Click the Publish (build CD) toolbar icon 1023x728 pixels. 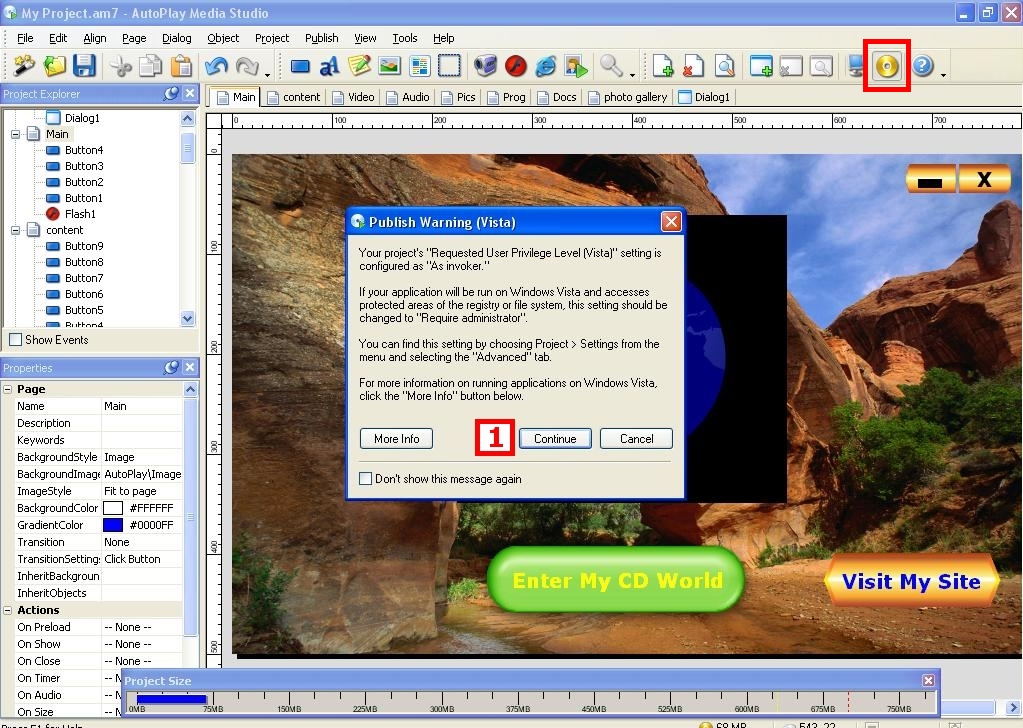pyautogui.click(x=886, y=67)
